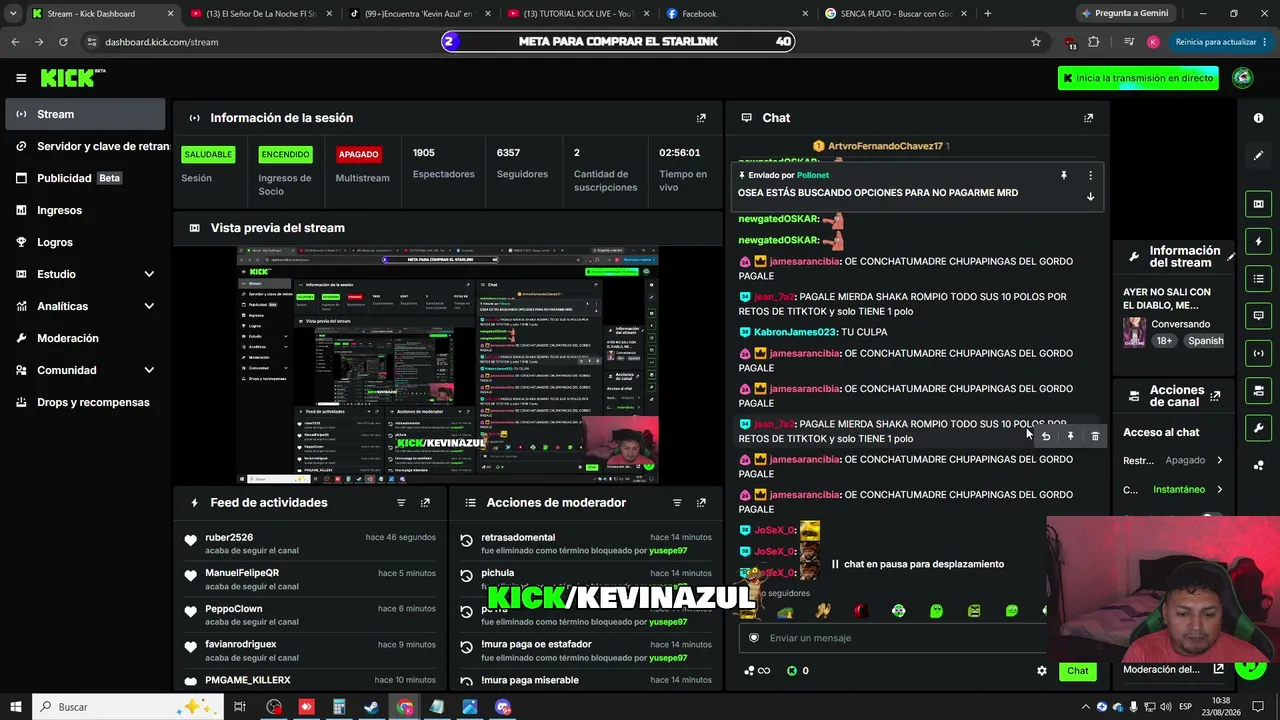Open Steam from the taskbar
The width and height of the screenshot is (1280, 720).
coord(371,707)
